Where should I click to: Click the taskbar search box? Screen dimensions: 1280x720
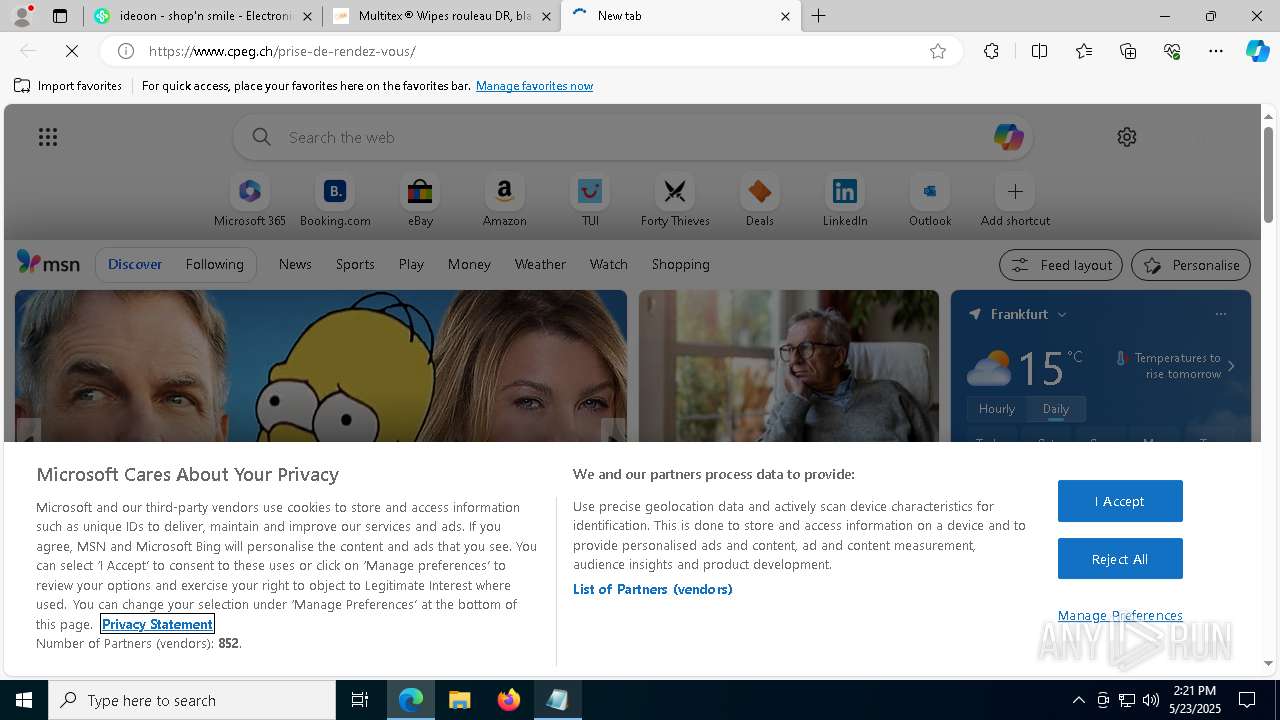tap(192, 700)
